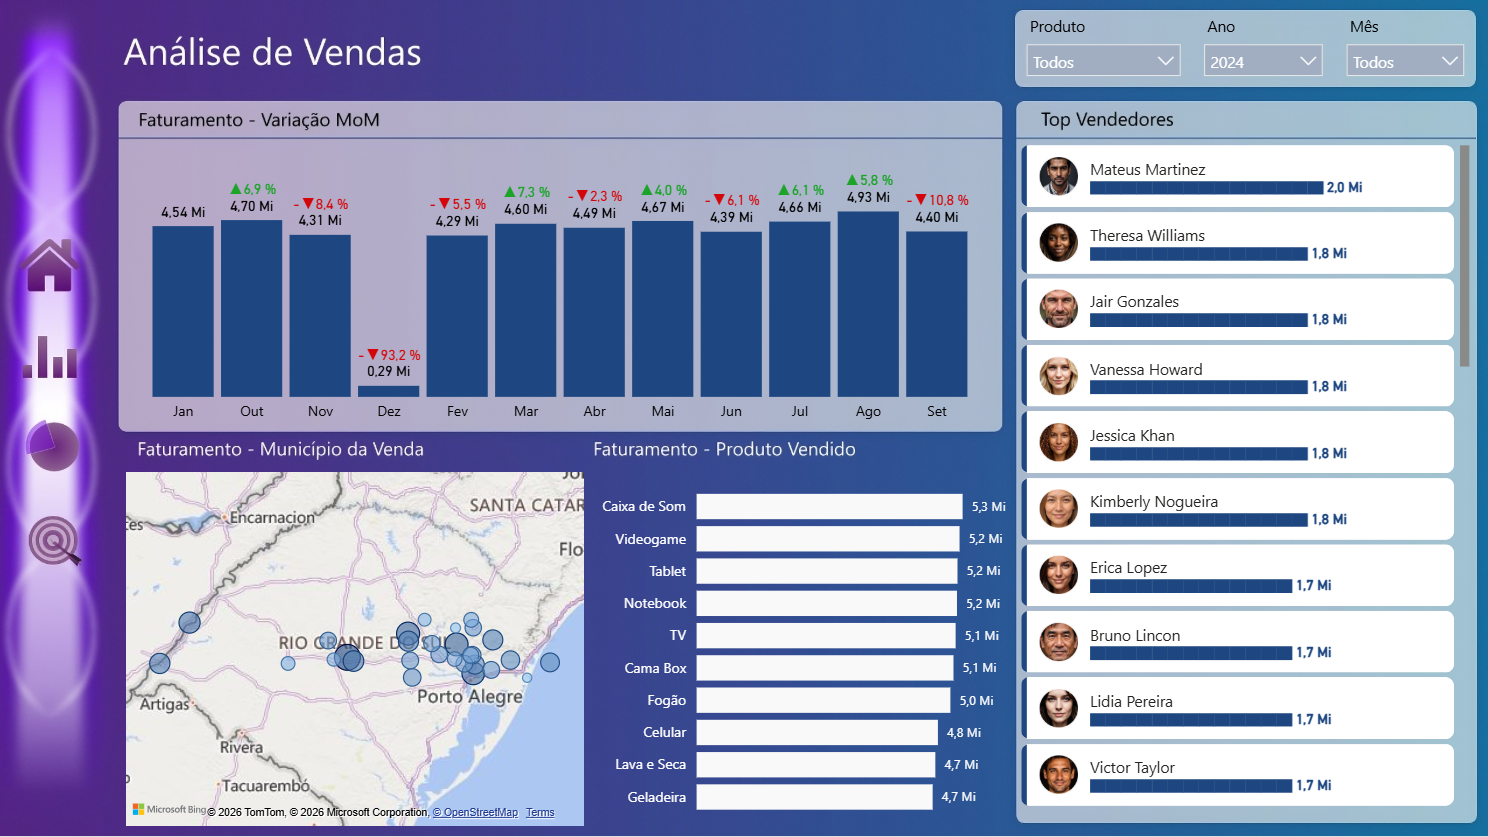This screenshot has width=1488, height=837.
Task: Select the Notebook product bar
Action: pyautogui.click(x=827, y=603)
